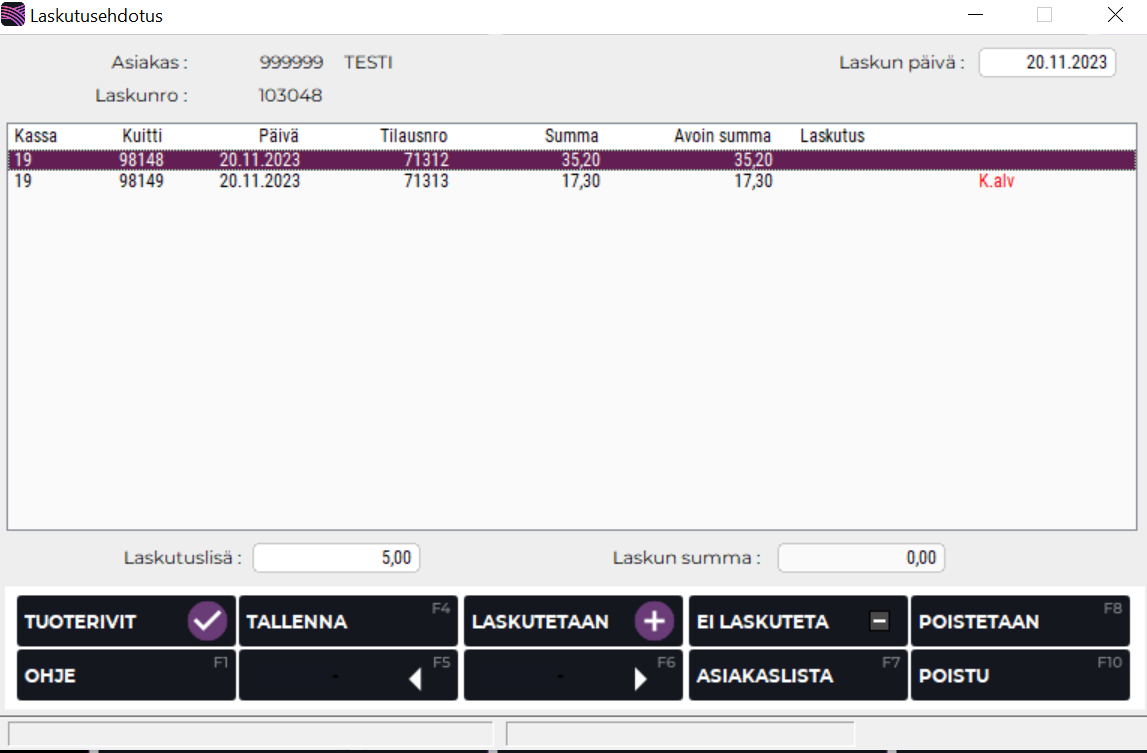Click the Laskutusehdotus app logo icon
Screen dimensions: 1147x753
(14, 15)
